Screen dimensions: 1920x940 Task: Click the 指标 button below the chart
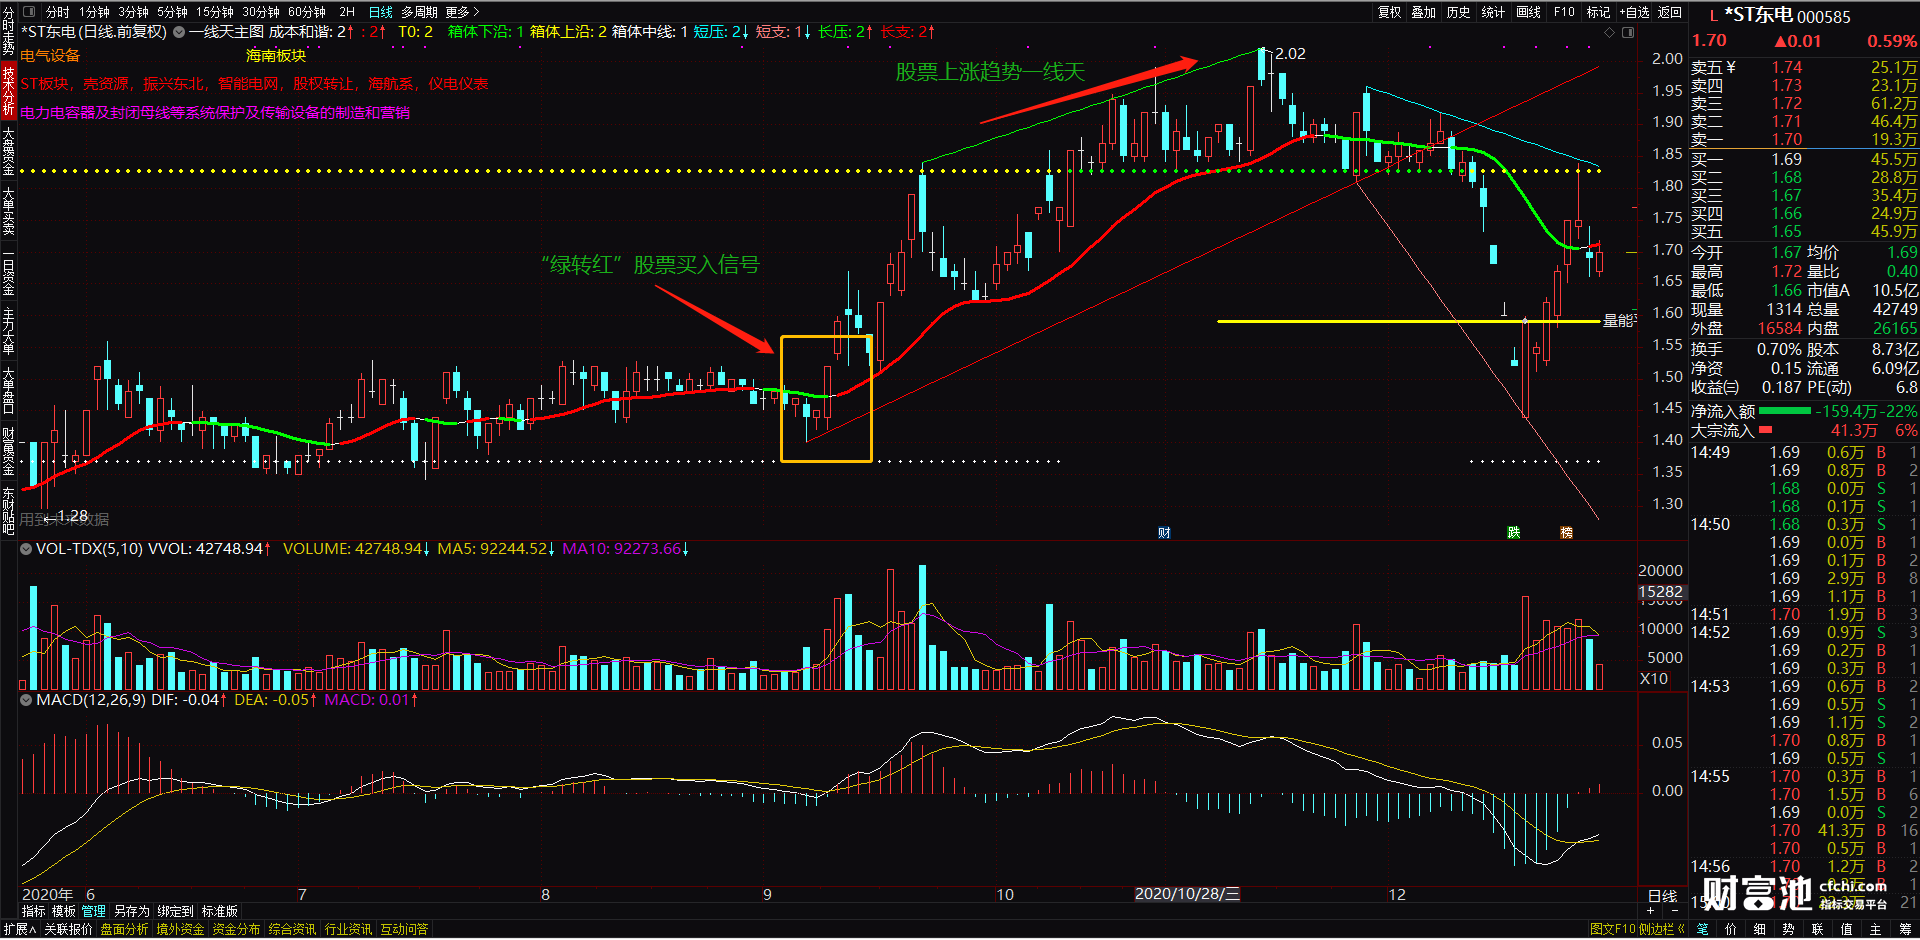[x=34, y=911]
